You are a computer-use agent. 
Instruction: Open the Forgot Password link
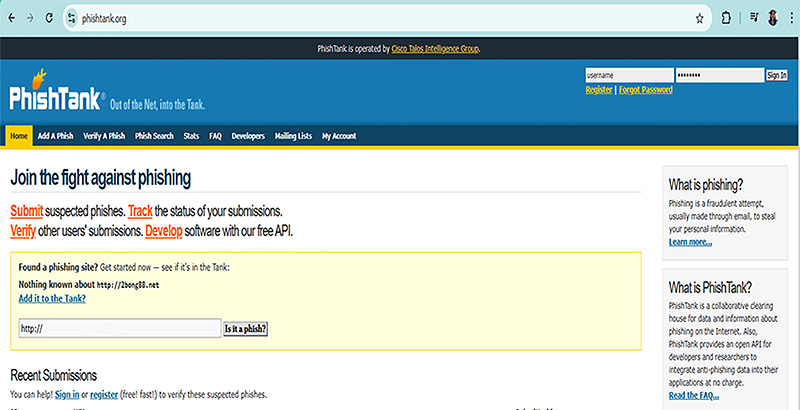click(645, 90)
